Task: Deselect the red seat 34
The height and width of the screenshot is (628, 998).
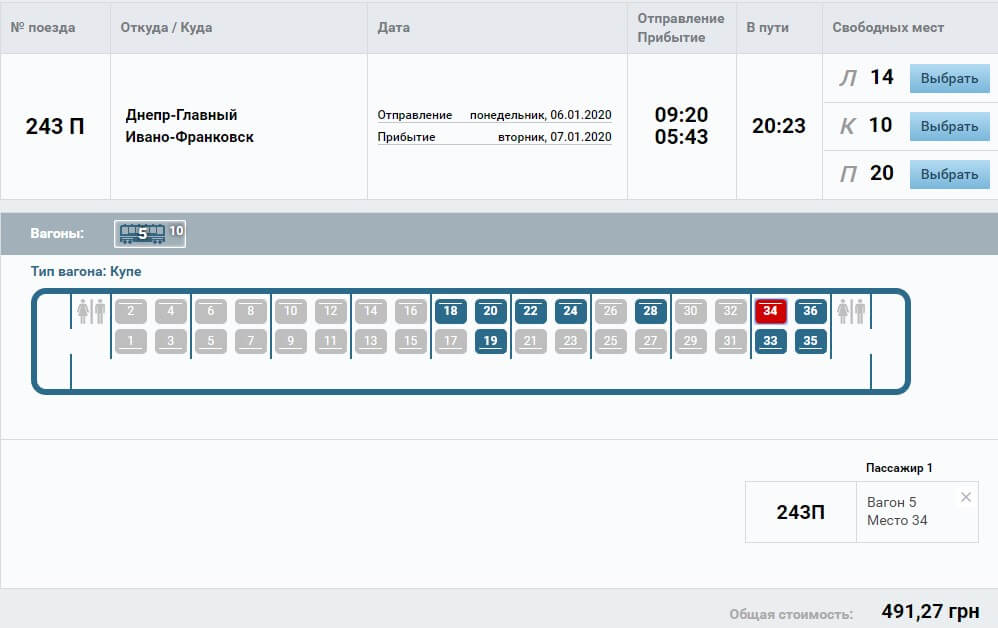Action: click(770, 311)
